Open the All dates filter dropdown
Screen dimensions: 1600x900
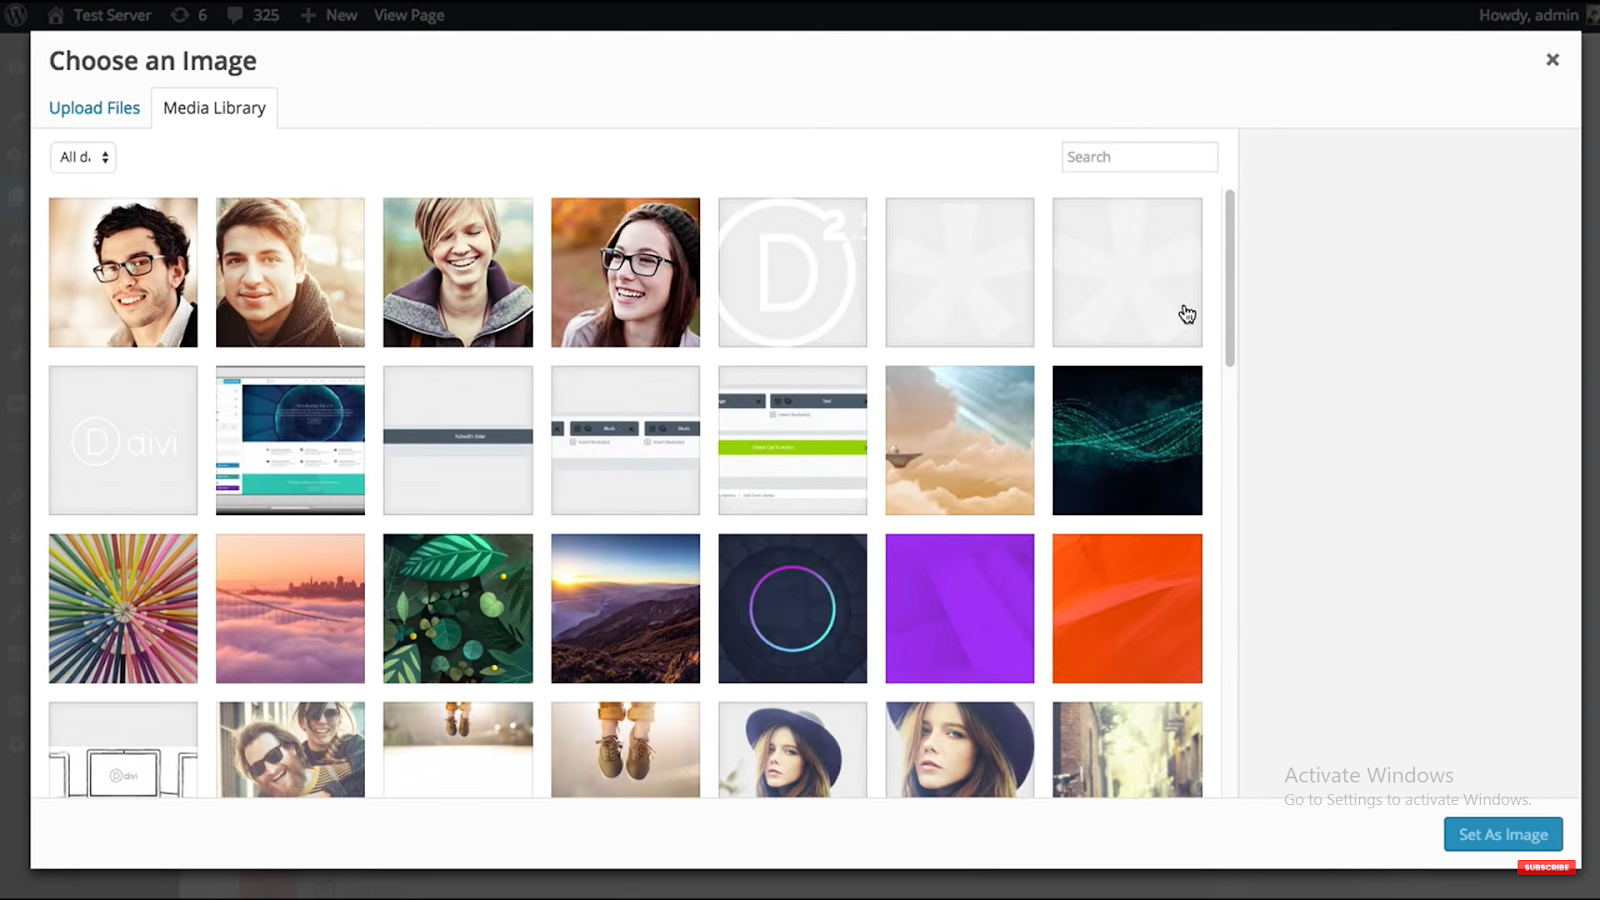(83, 157)
